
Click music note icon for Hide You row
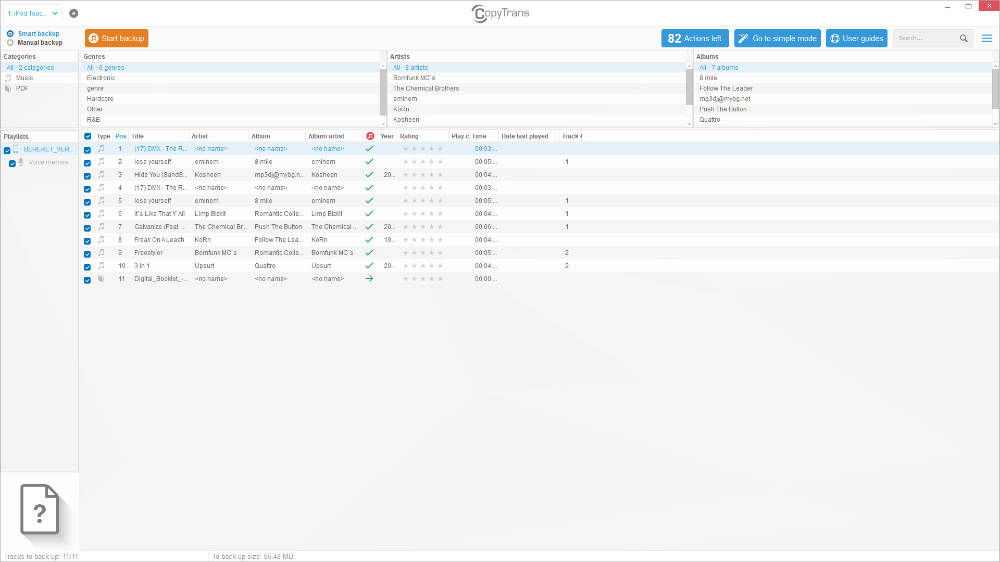101,174
